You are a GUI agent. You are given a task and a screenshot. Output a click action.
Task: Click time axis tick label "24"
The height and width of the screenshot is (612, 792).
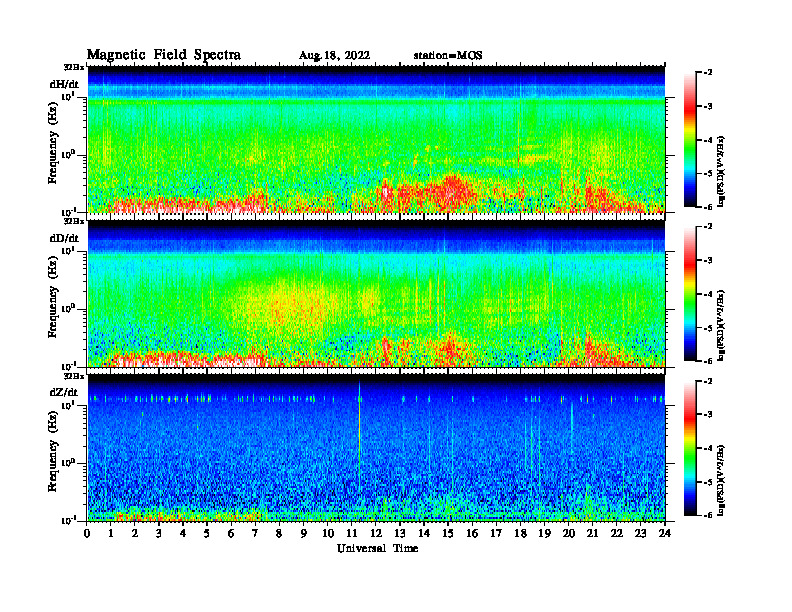665,534
